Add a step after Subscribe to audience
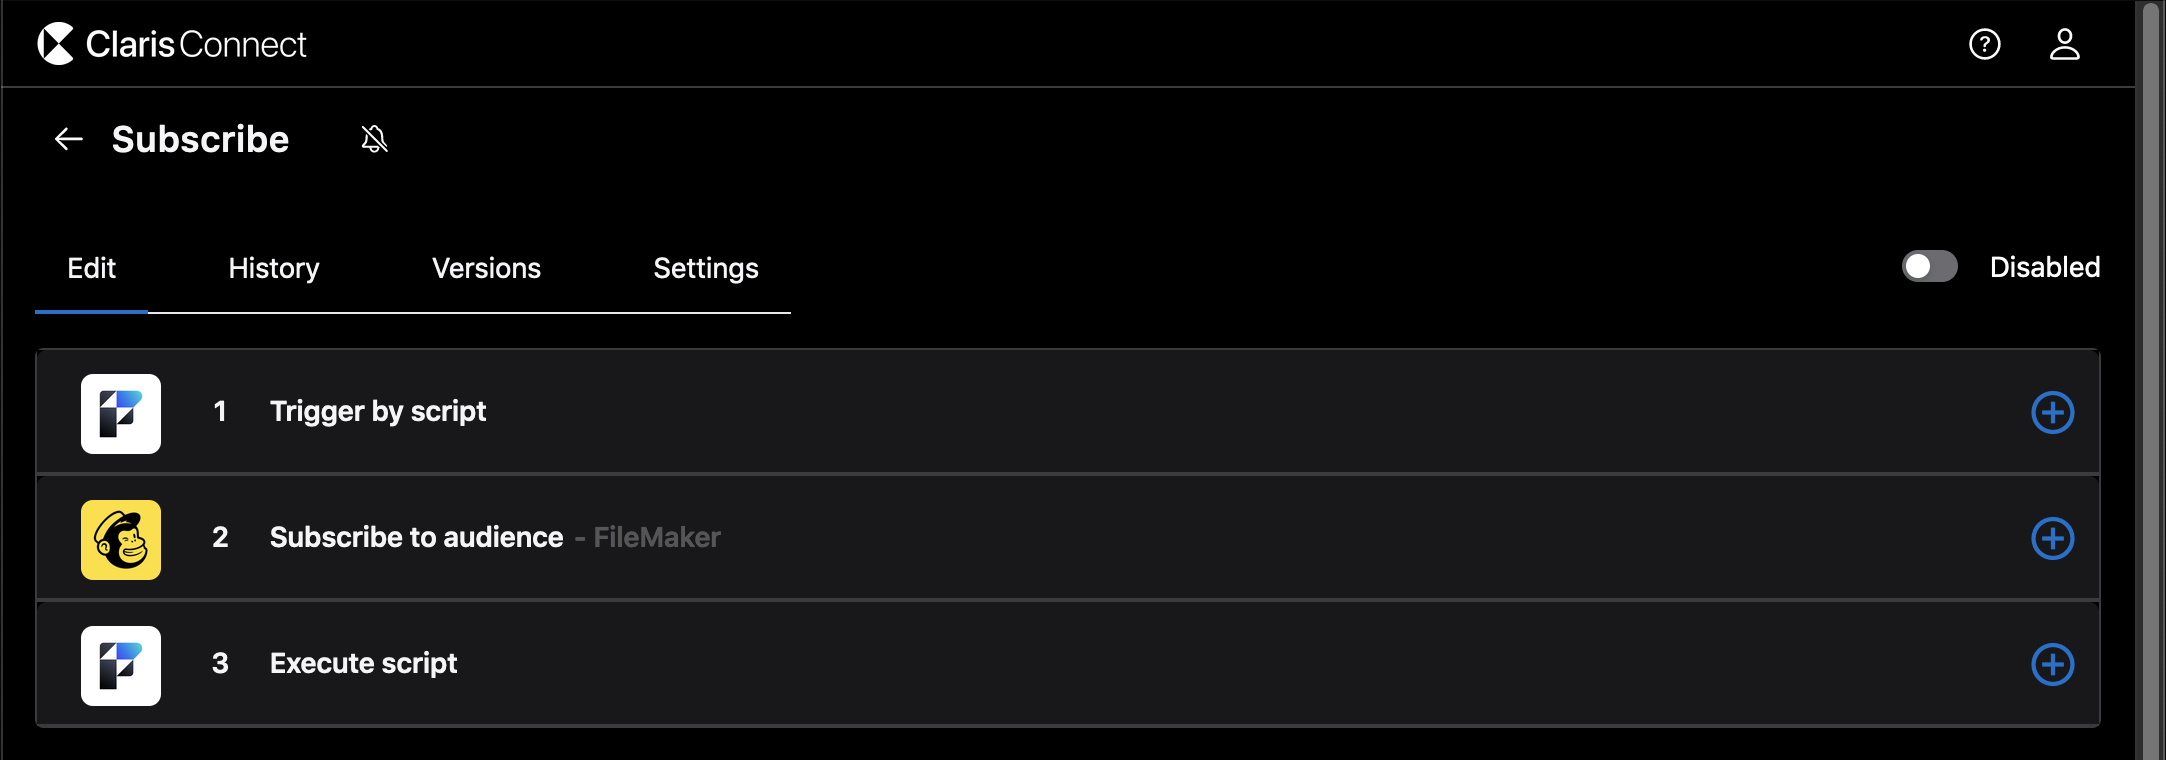 tap(2052, 538)
